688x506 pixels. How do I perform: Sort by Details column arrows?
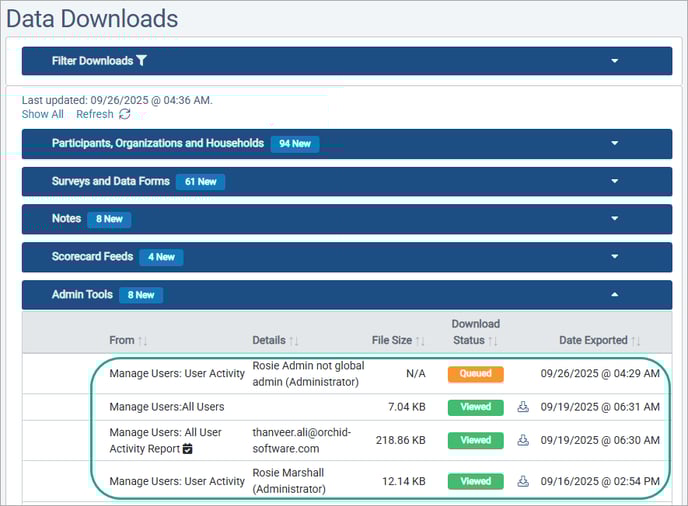click(x=294, y=340)
